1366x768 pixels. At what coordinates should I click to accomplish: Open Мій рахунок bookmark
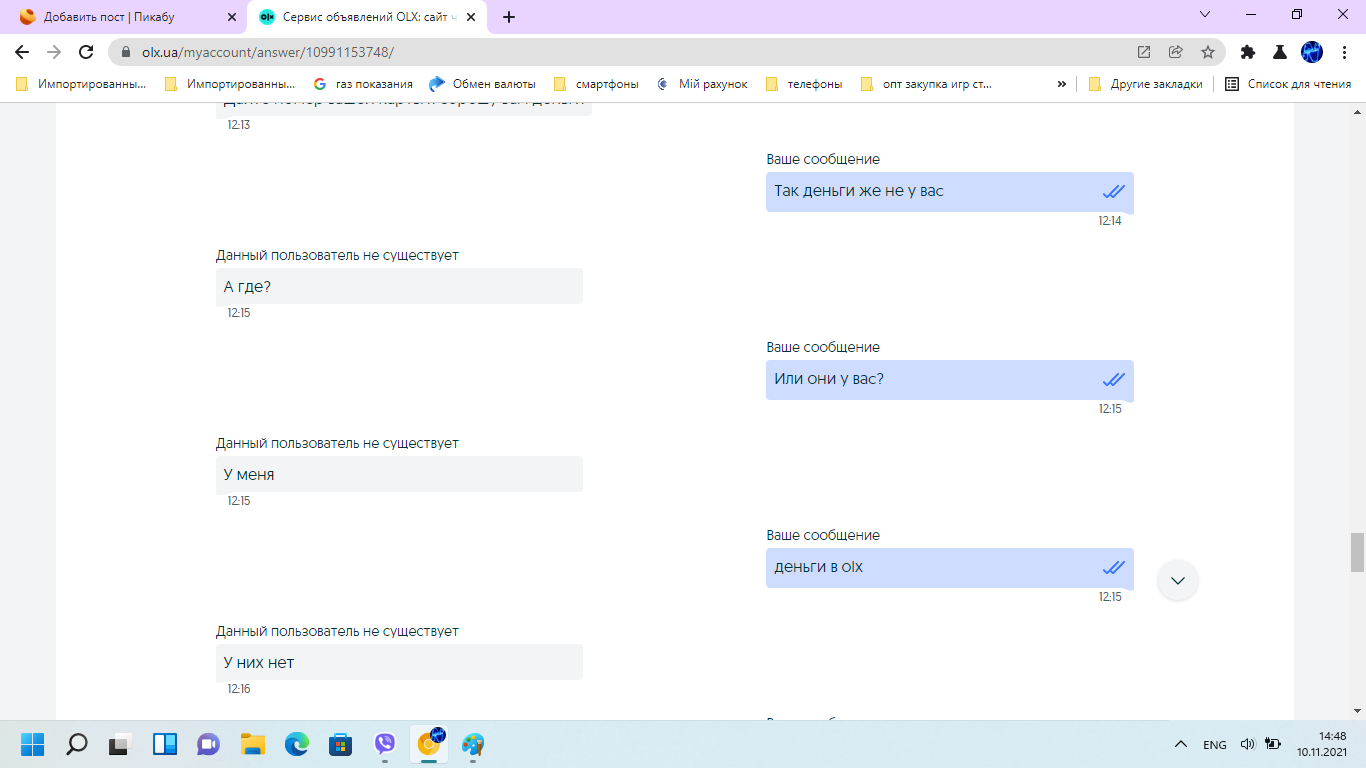point(703,84)
